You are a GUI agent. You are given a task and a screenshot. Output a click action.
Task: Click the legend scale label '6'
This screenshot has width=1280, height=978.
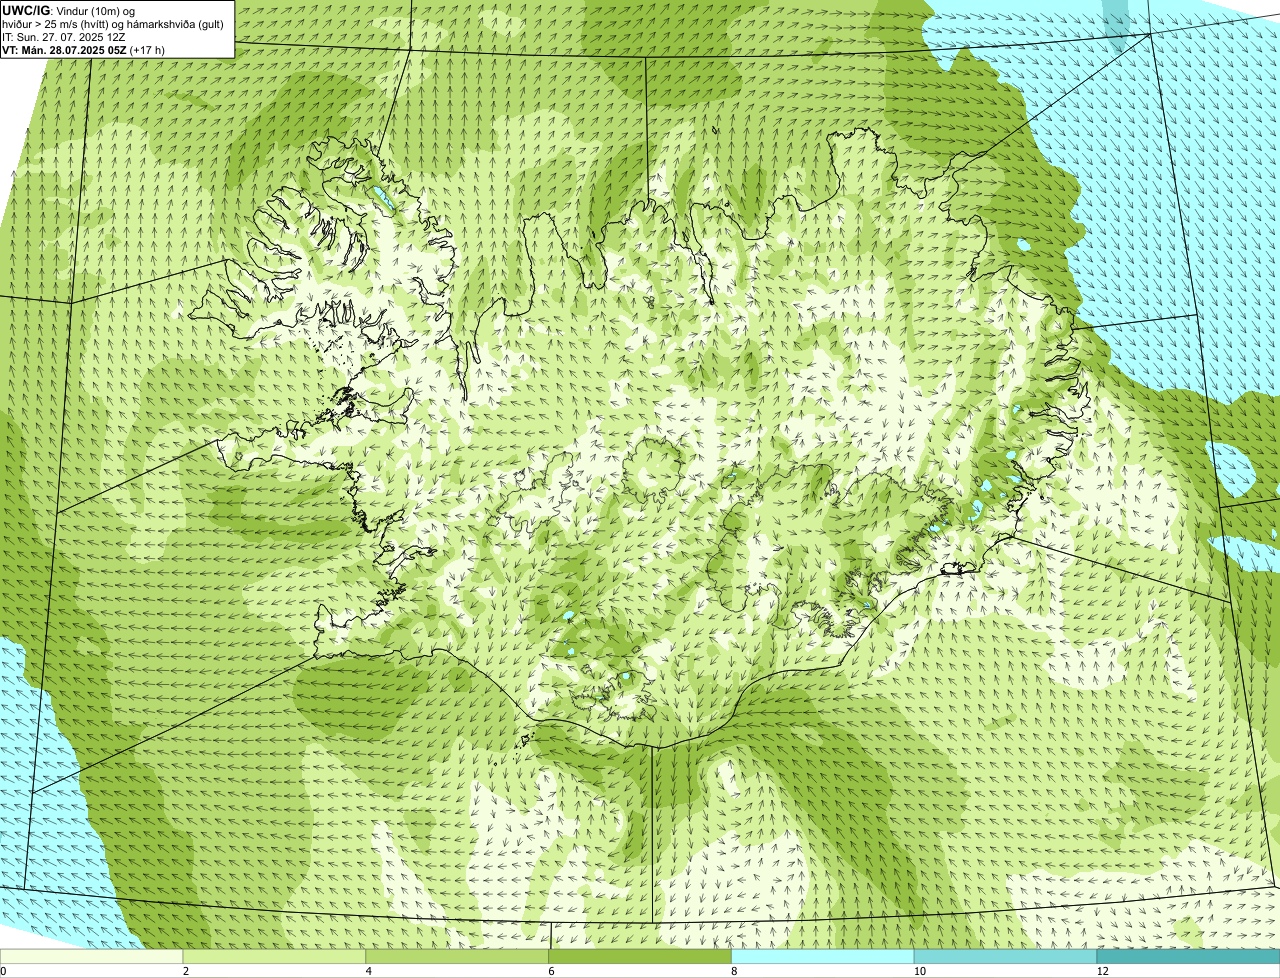(x=552, y=971)
